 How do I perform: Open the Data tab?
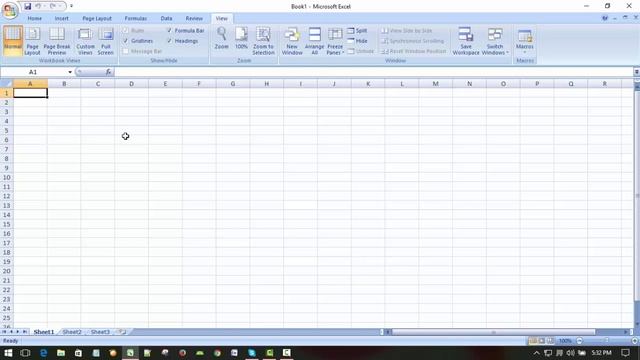[166, 18]
